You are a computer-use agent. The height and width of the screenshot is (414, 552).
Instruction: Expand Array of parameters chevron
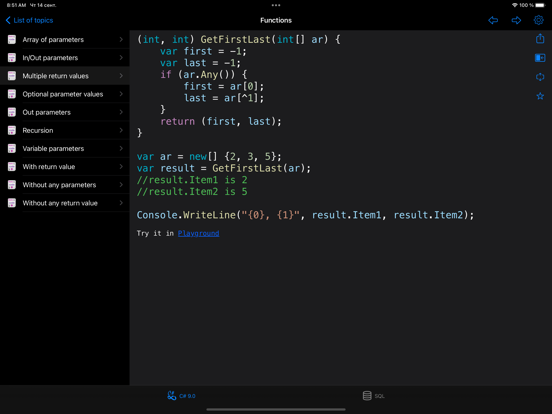click(x=121, y=39)
